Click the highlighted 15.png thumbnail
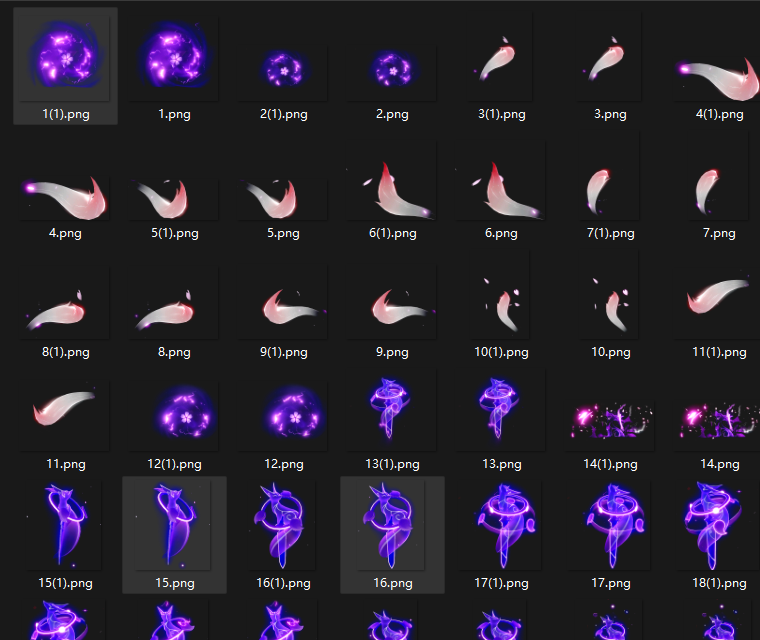Viewport: 760px width, 640px height. tap(174, 525)
